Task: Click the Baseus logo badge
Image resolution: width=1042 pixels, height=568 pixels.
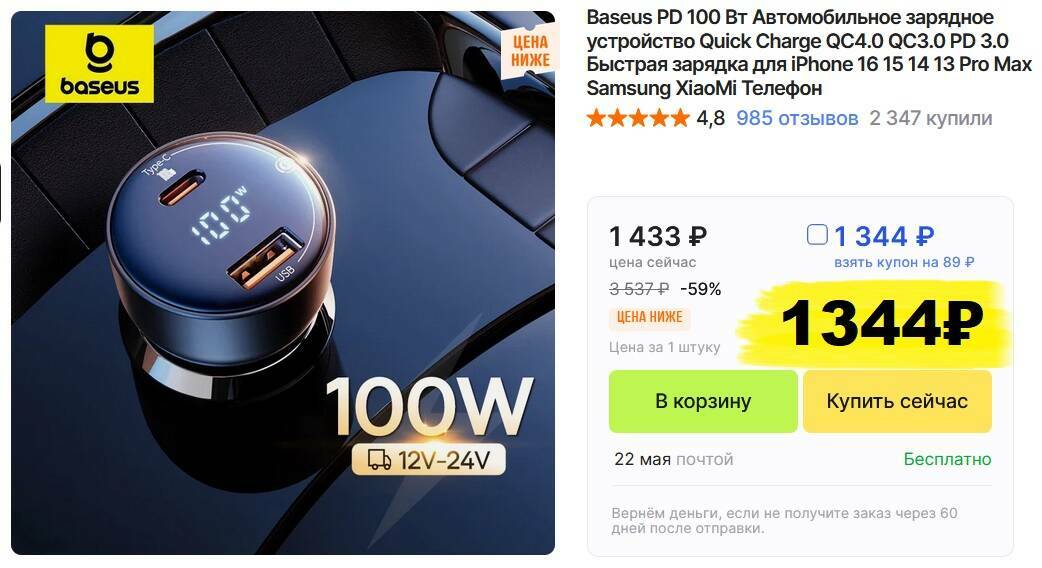Action: [99, 64]
